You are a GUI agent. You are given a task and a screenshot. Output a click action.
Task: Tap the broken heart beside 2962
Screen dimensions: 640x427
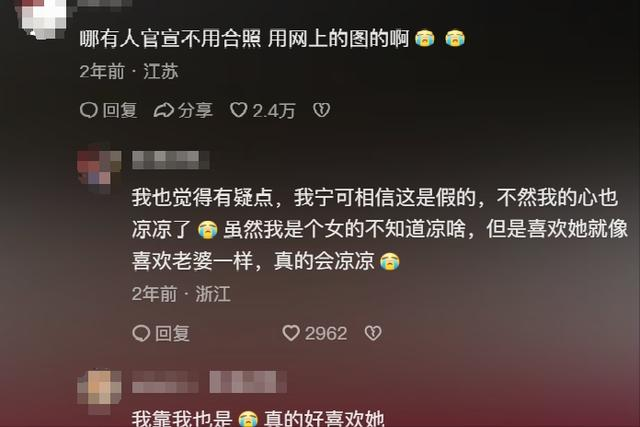click(373, 333)
